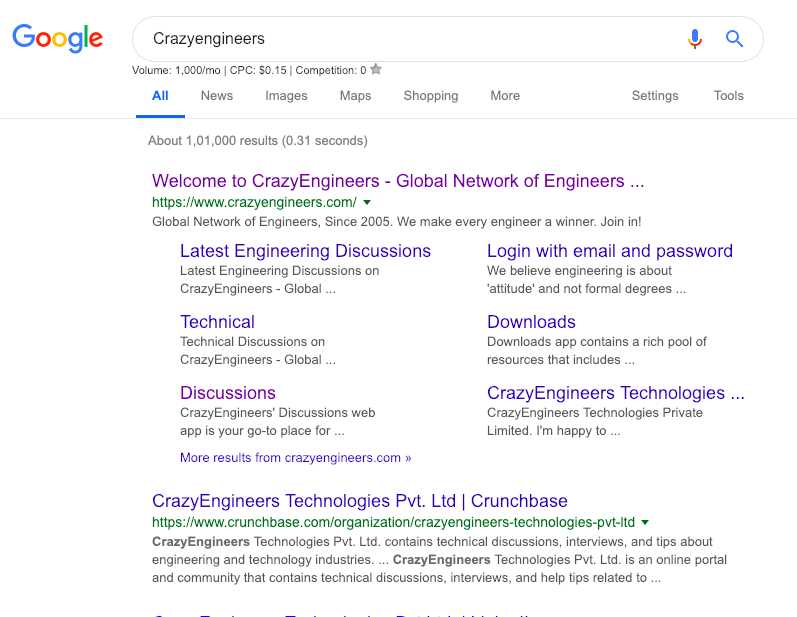Click Crunchbase result description snippet

pos(439,560)
